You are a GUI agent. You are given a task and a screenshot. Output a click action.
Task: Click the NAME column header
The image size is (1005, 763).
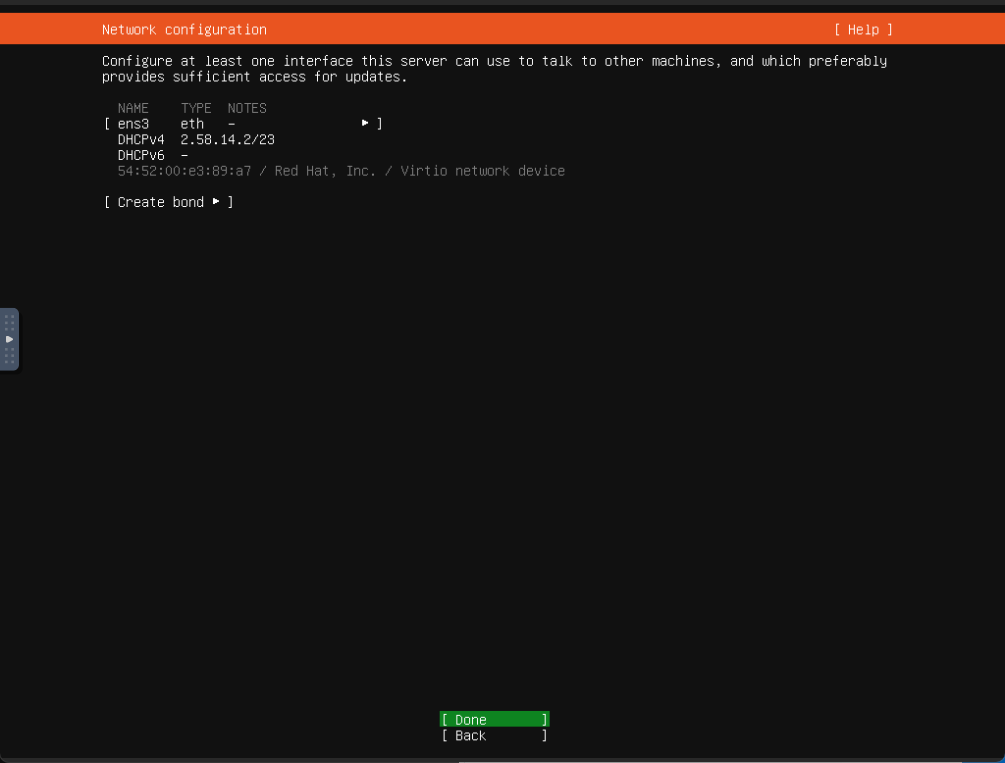133,108
